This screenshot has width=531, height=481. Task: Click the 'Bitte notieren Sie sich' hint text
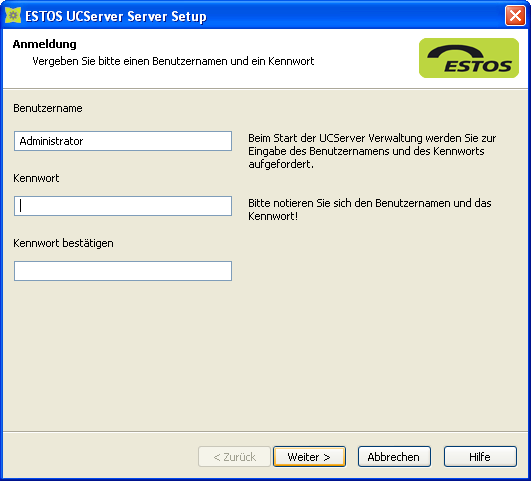[x=369, y=210]
